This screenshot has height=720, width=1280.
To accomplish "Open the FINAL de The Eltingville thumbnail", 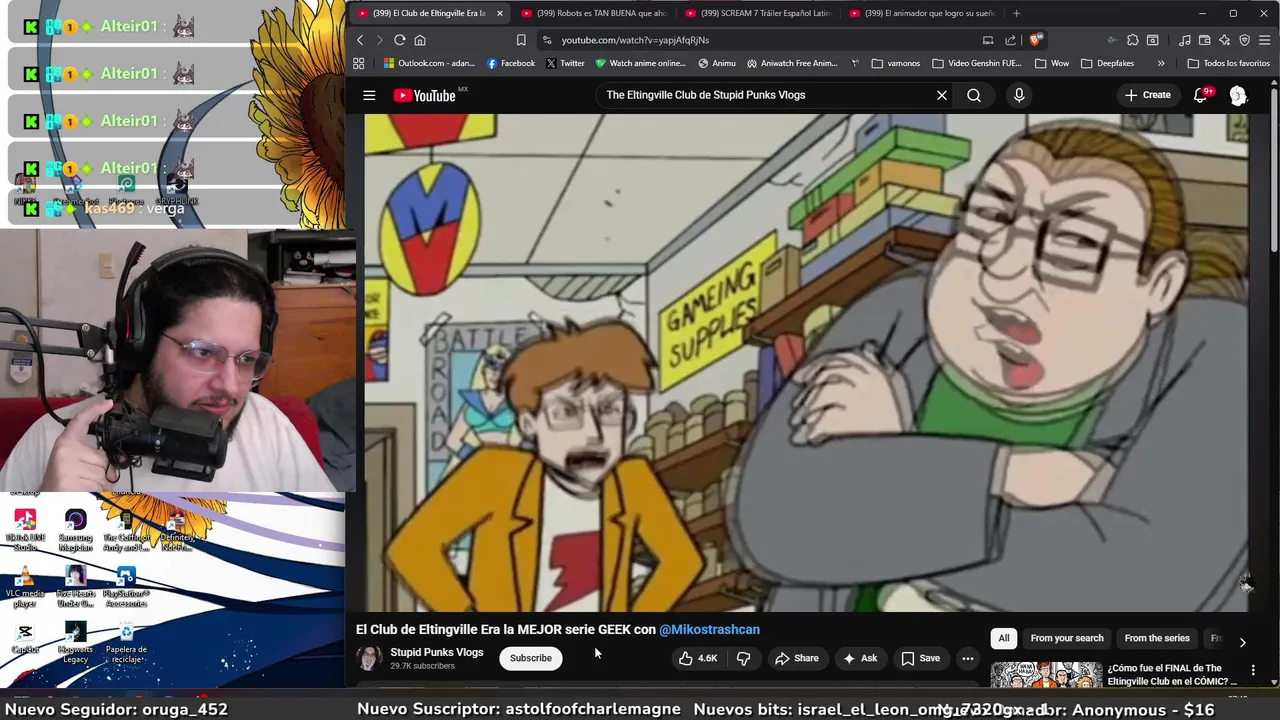I will click(x=1046, y=676).
